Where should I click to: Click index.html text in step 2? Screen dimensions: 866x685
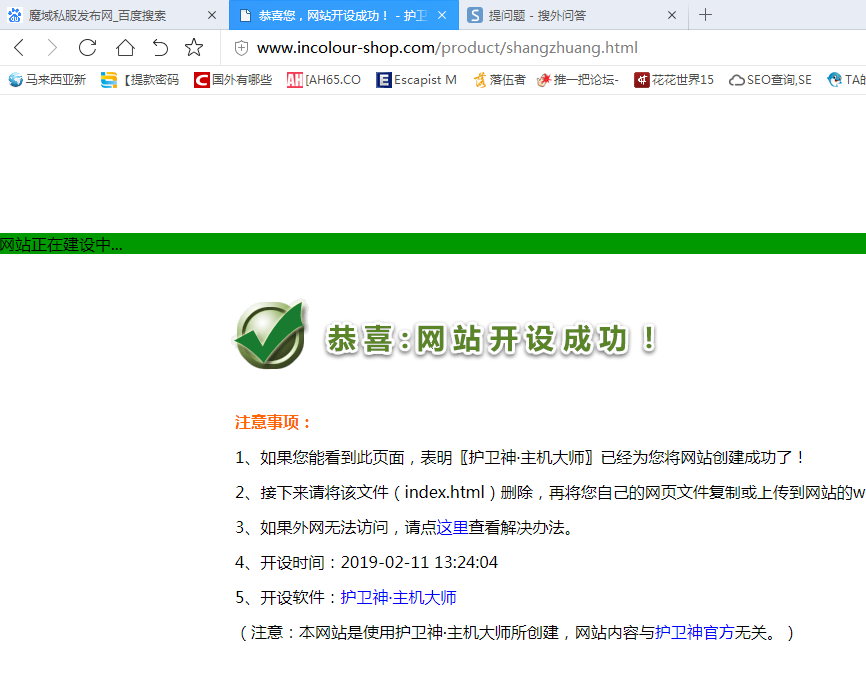pos(445,492)
